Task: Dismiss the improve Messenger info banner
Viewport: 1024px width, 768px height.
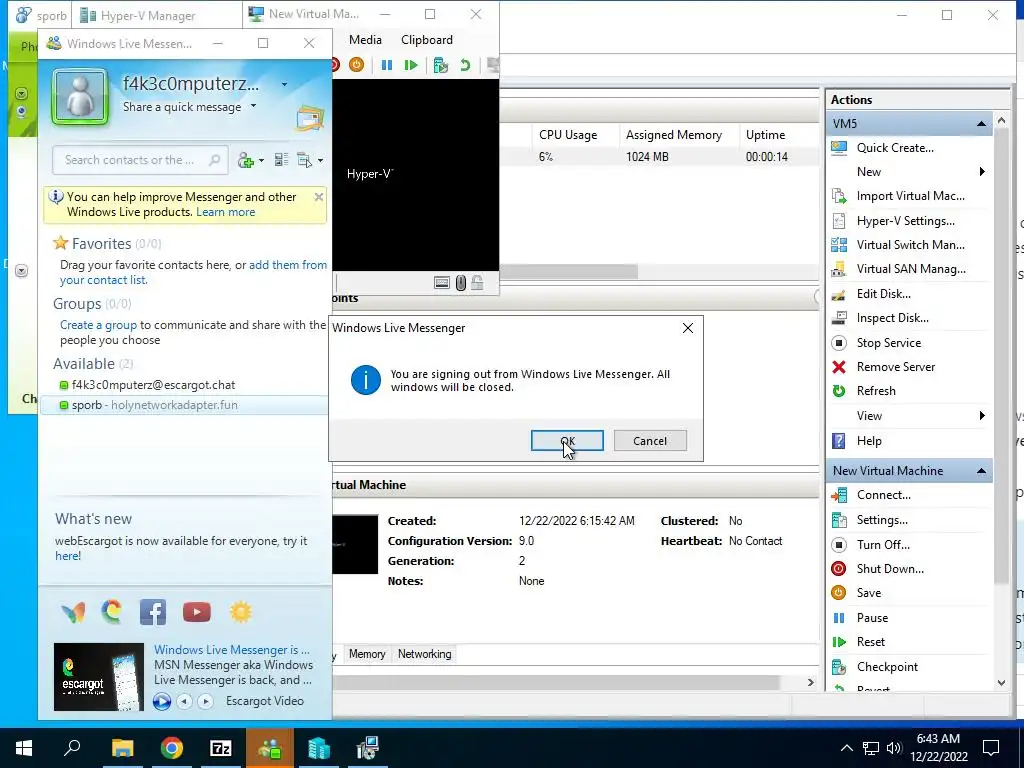Action: 319,197
